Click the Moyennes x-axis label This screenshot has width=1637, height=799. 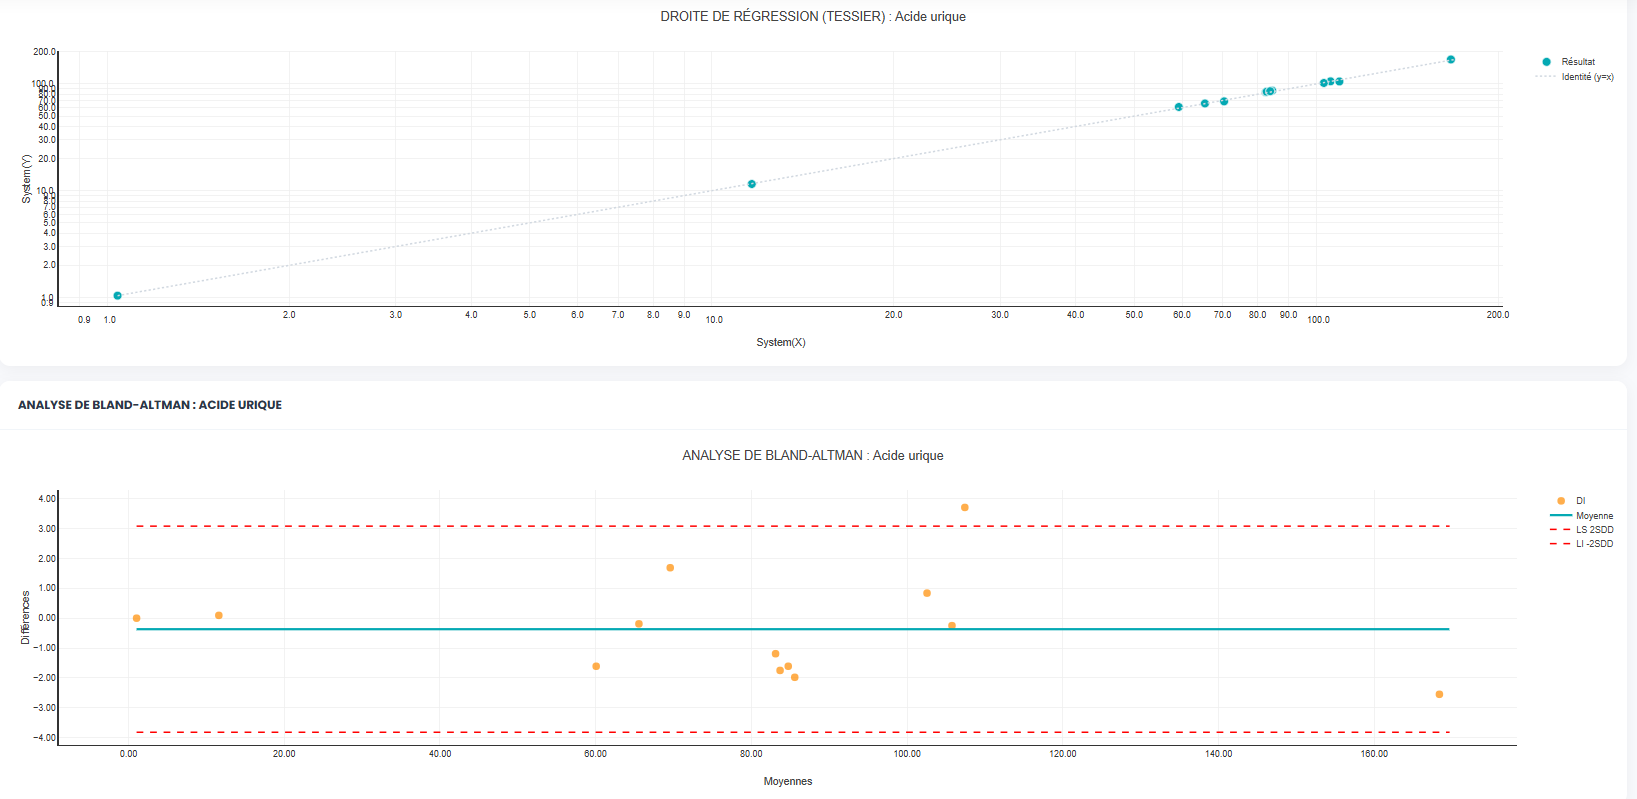click(787, 781)
